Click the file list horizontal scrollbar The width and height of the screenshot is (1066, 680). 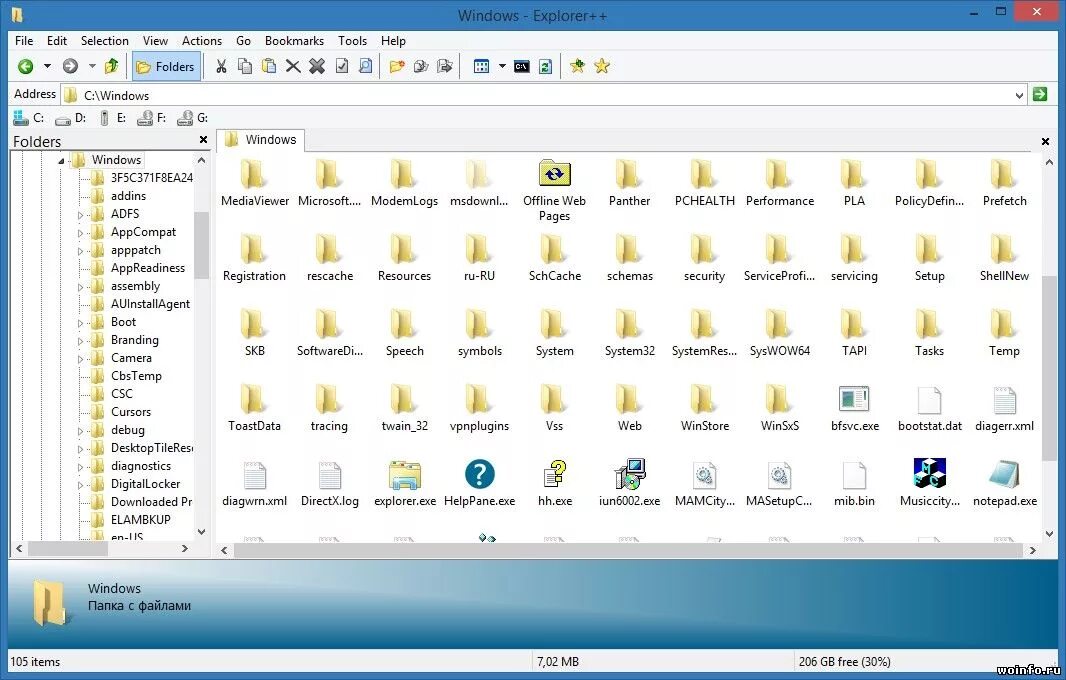tap(628, 550)
